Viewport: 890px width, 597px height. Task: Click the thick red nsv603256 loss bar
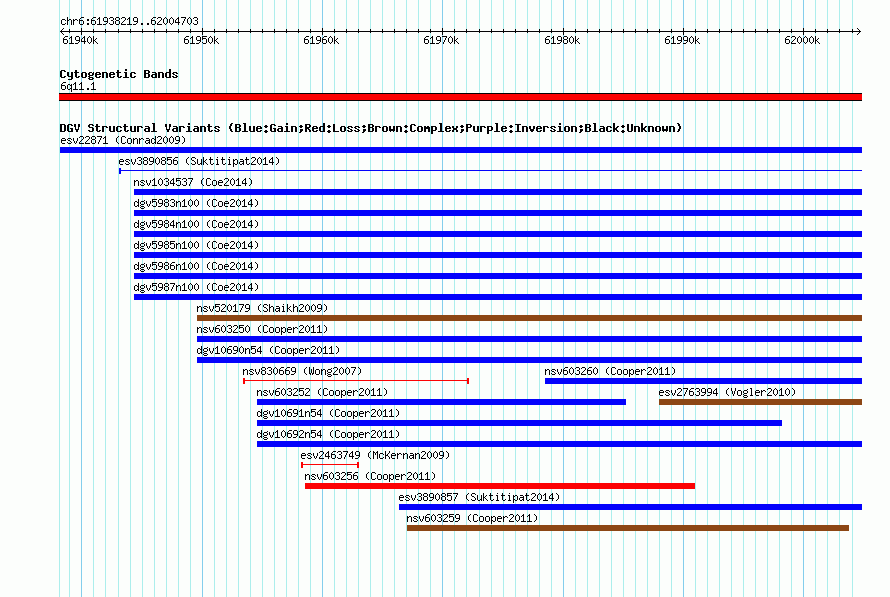499,486
